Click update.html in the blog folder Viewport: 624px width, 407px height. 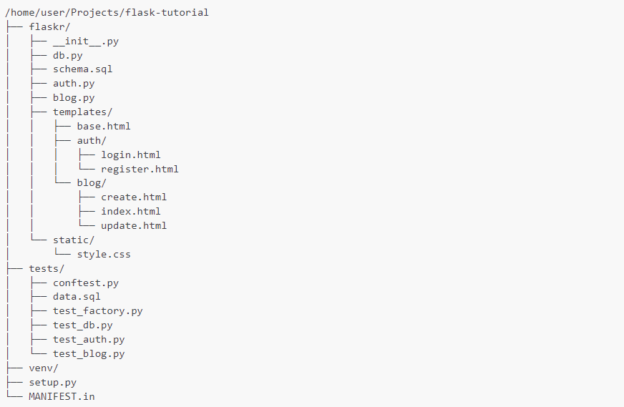tap(133, 226)
